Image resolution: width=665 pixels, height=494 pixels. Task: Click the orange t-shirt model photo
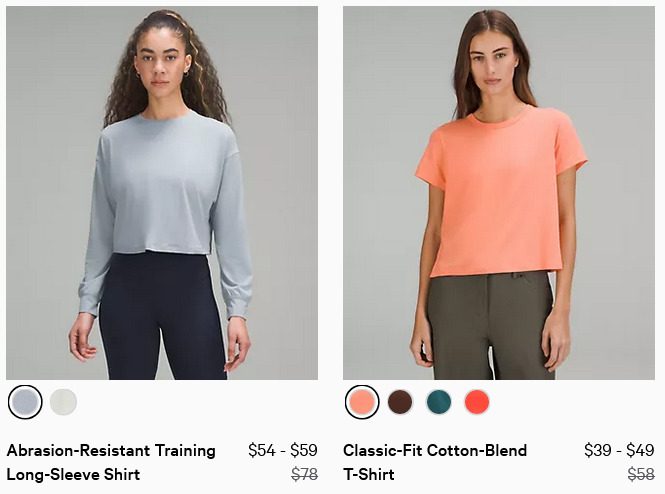point(499,193)
